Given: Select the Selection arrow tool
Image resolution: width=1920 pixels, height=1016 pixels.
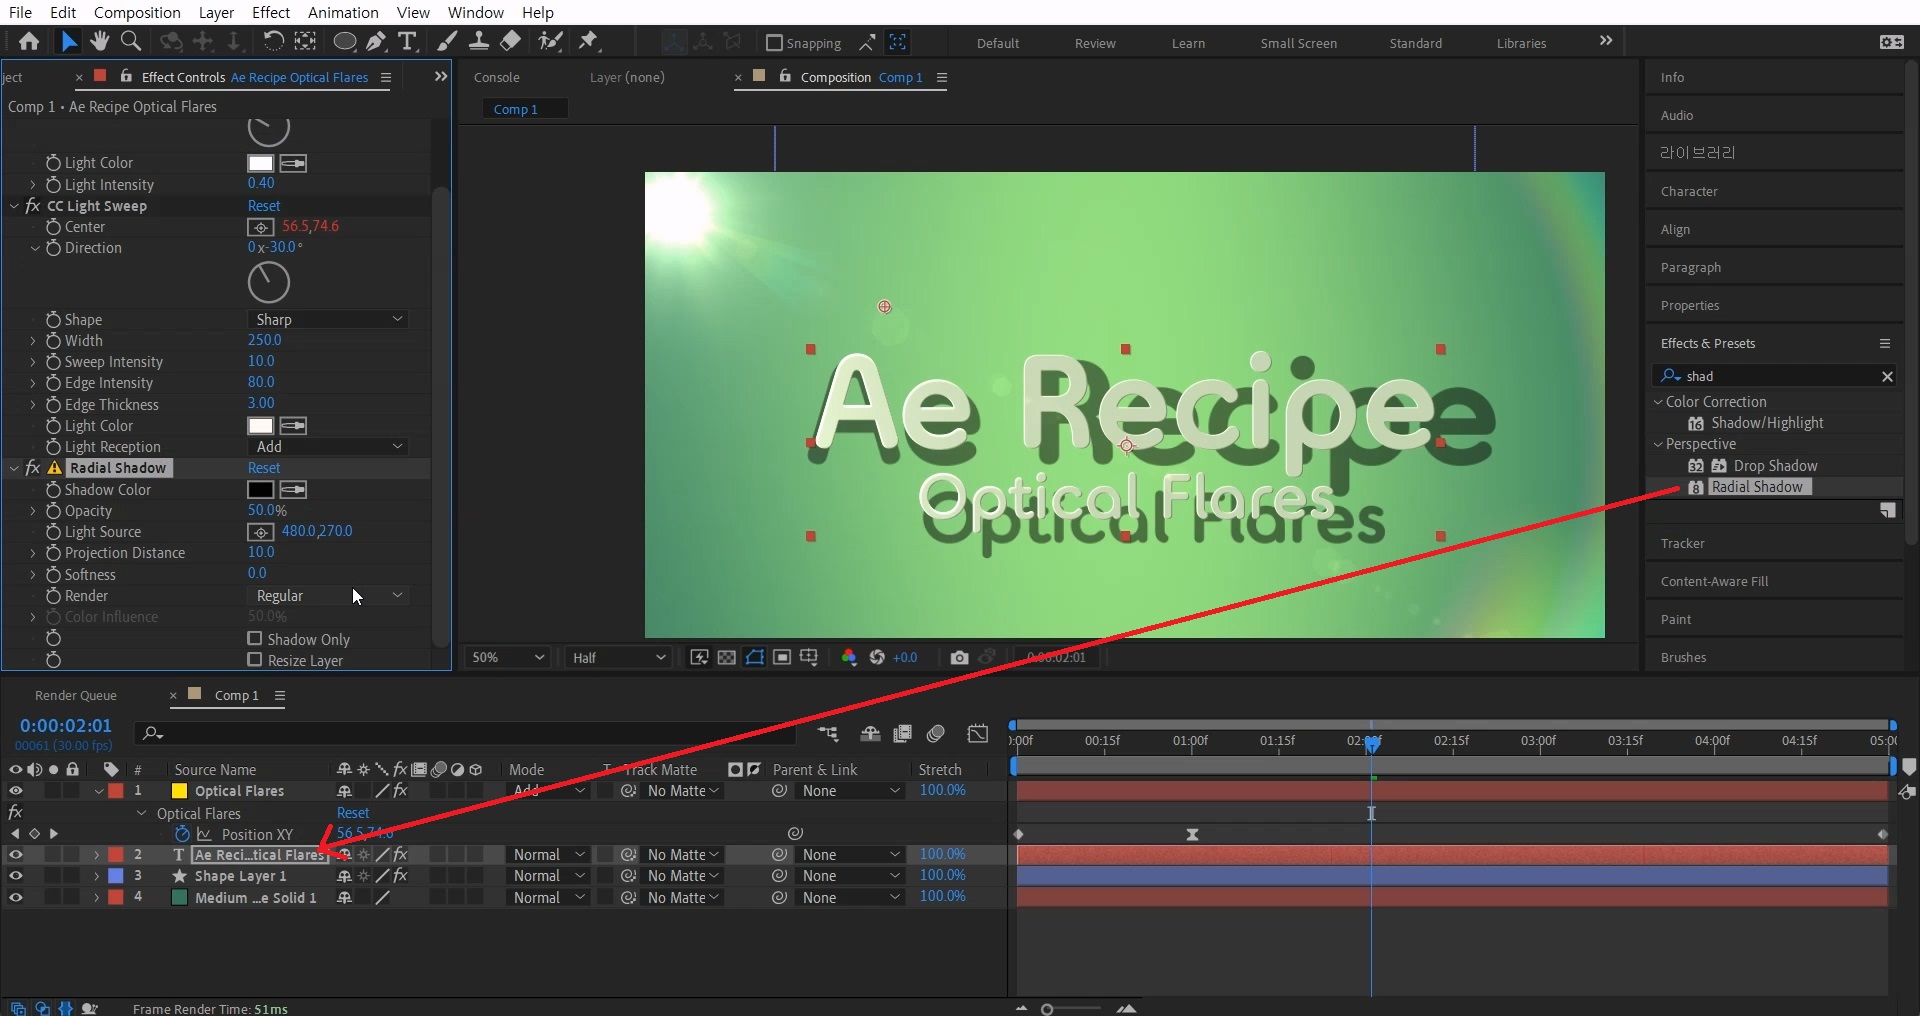Looking at the screenshot, I should (x=68, y=41).
